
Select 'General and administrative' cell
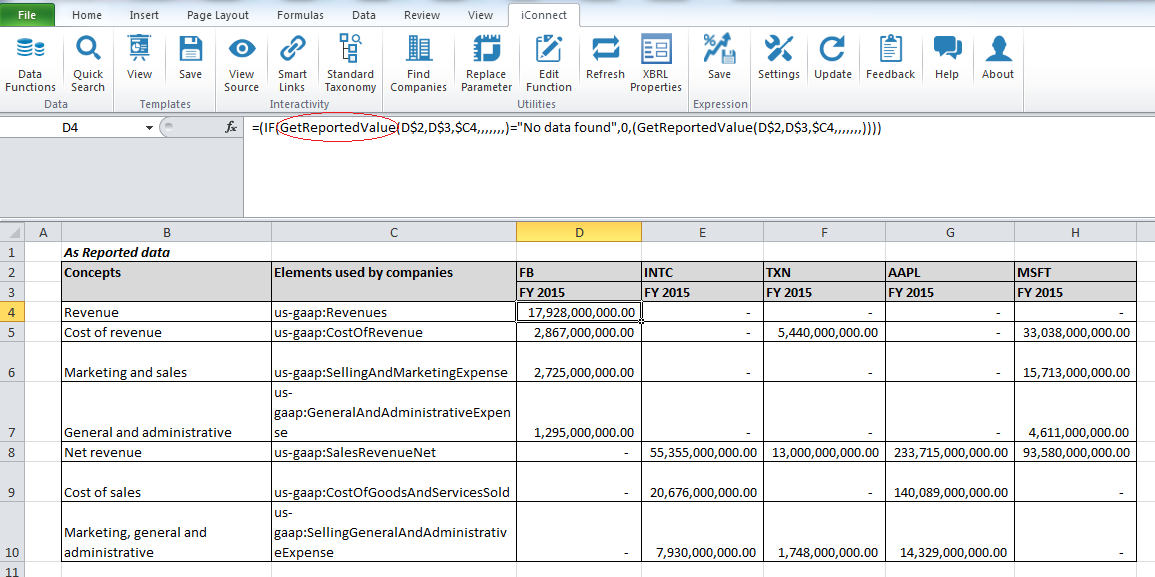click(166, 411)
